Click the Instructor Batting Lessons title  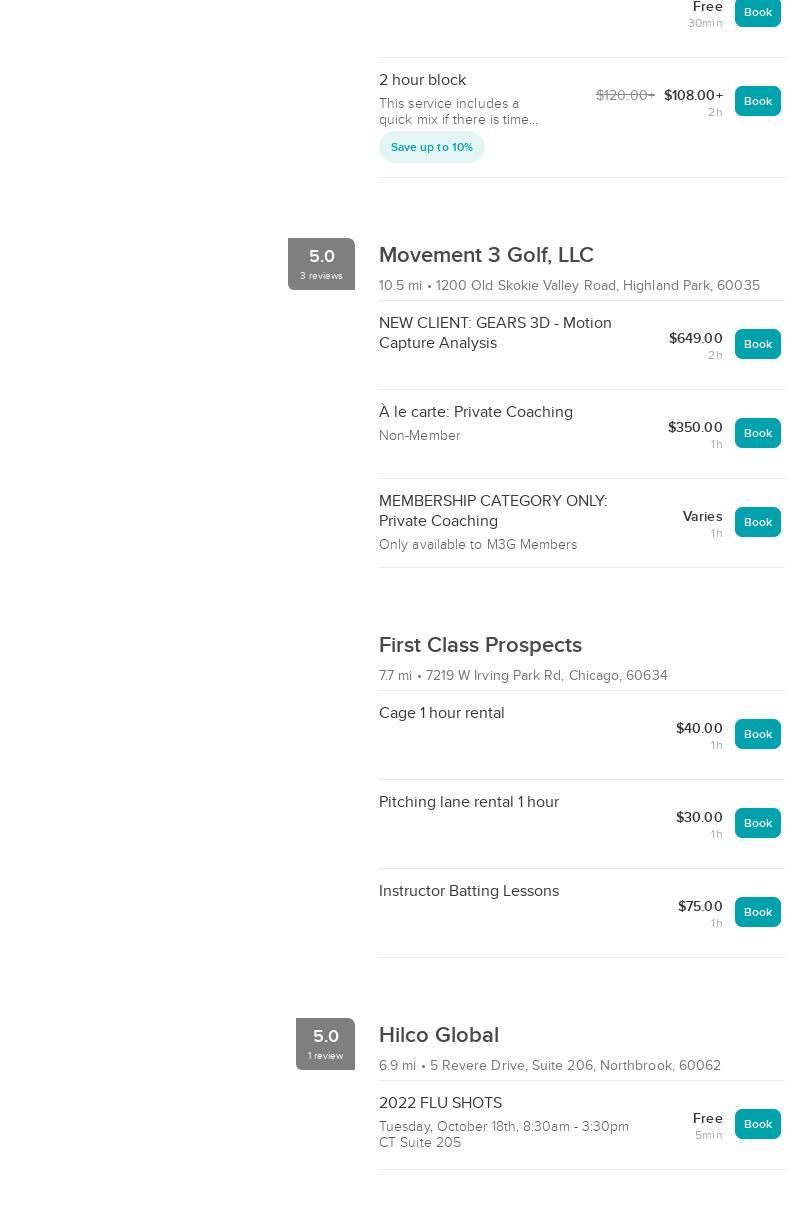pyautogui.click(x=468, y=891)
